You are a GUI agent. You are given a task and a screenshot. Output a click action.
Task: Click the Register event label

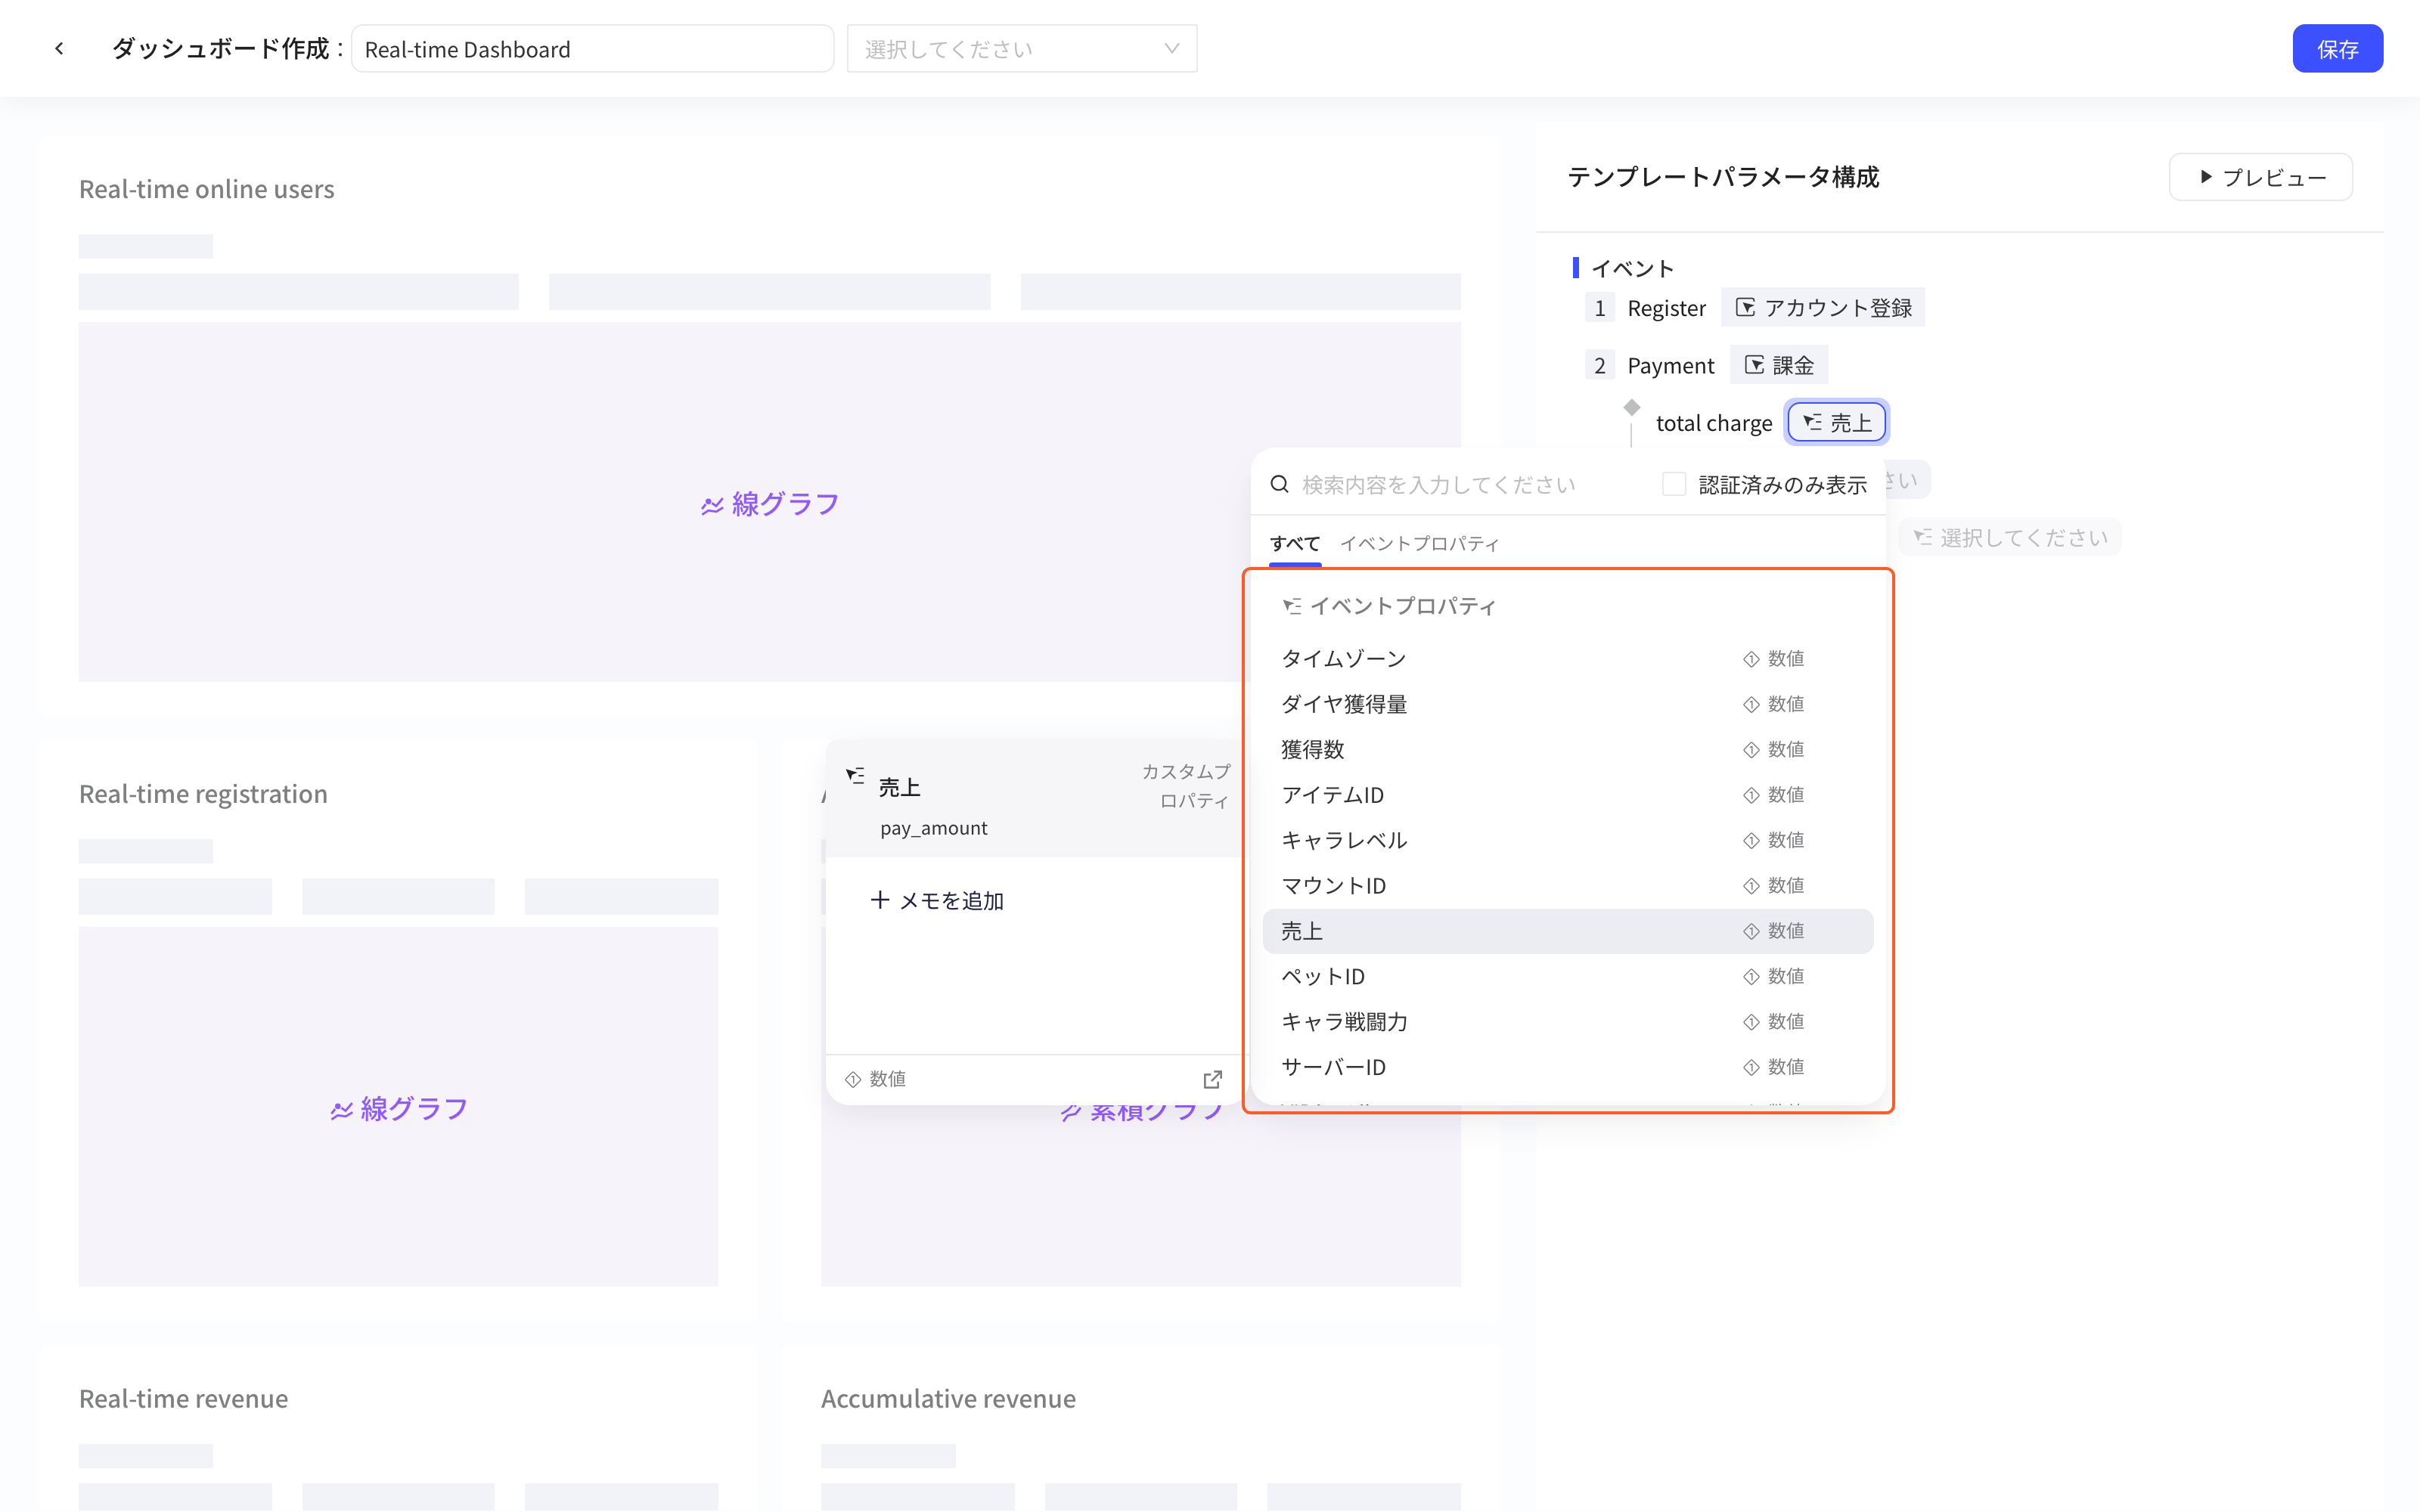(x=1666, y=308)
